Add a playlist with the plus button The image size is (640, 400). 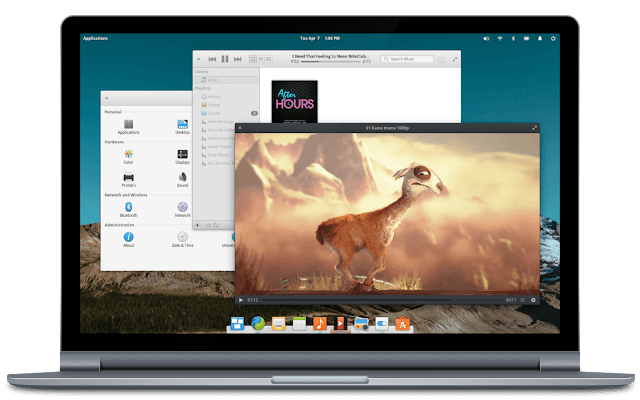(x=198, y=225)
